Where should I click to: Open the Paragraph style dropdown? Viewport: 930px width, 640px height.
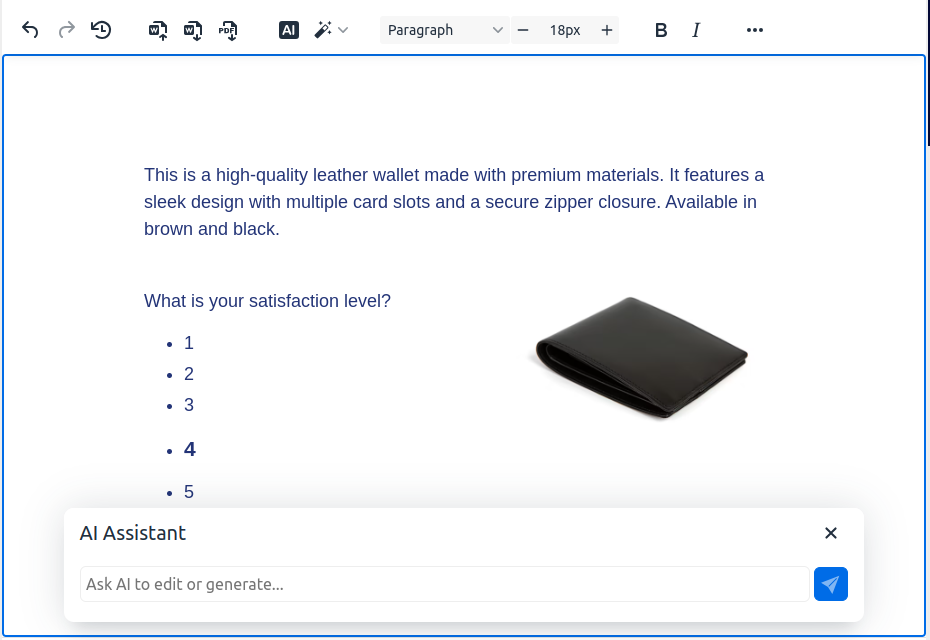pyautogui.click(x=445, y=30)
